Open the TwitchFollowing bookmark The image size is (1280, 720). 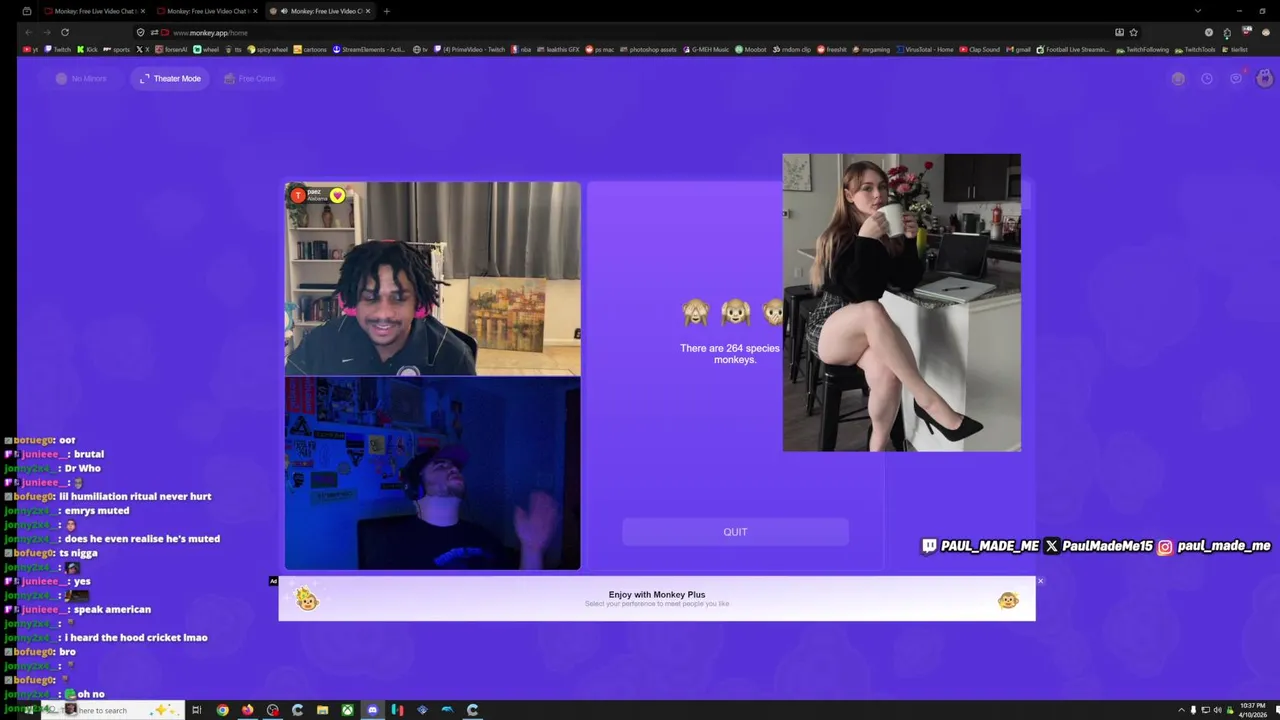[x=1142, y=49]
